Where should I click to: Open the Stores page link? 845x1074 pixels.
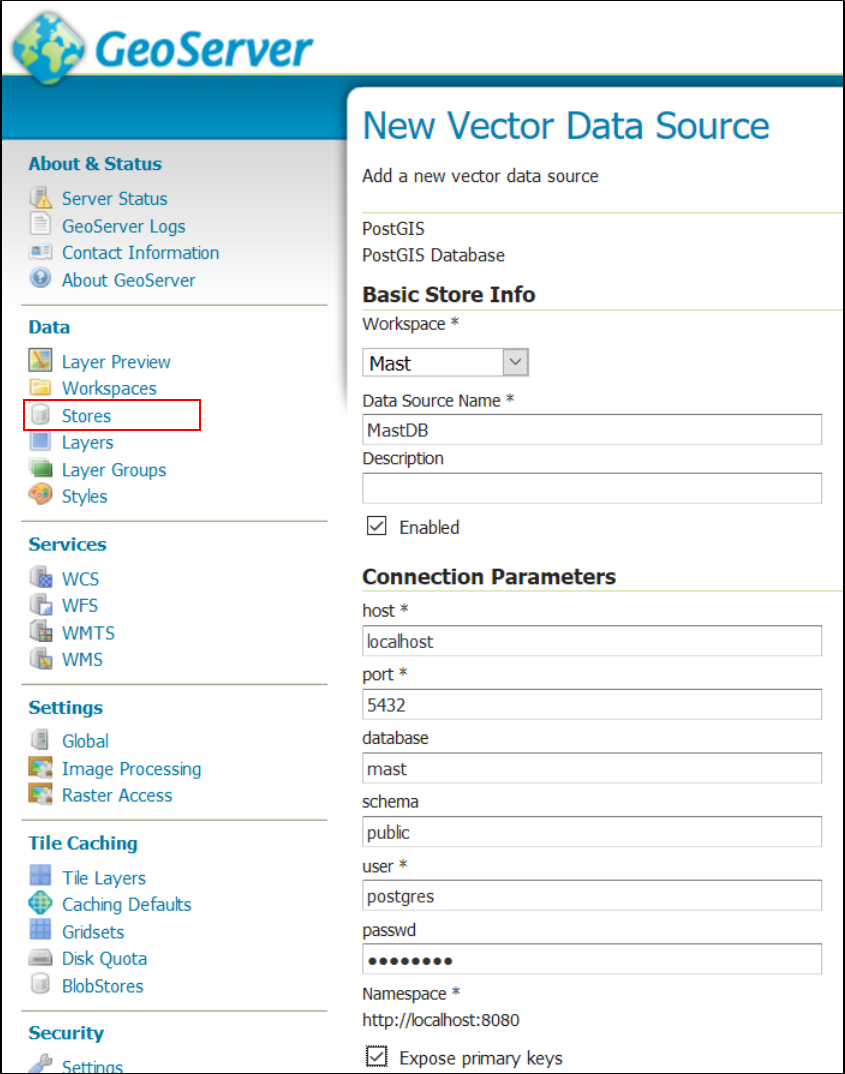pyautogui.click(x=86, y=415)
